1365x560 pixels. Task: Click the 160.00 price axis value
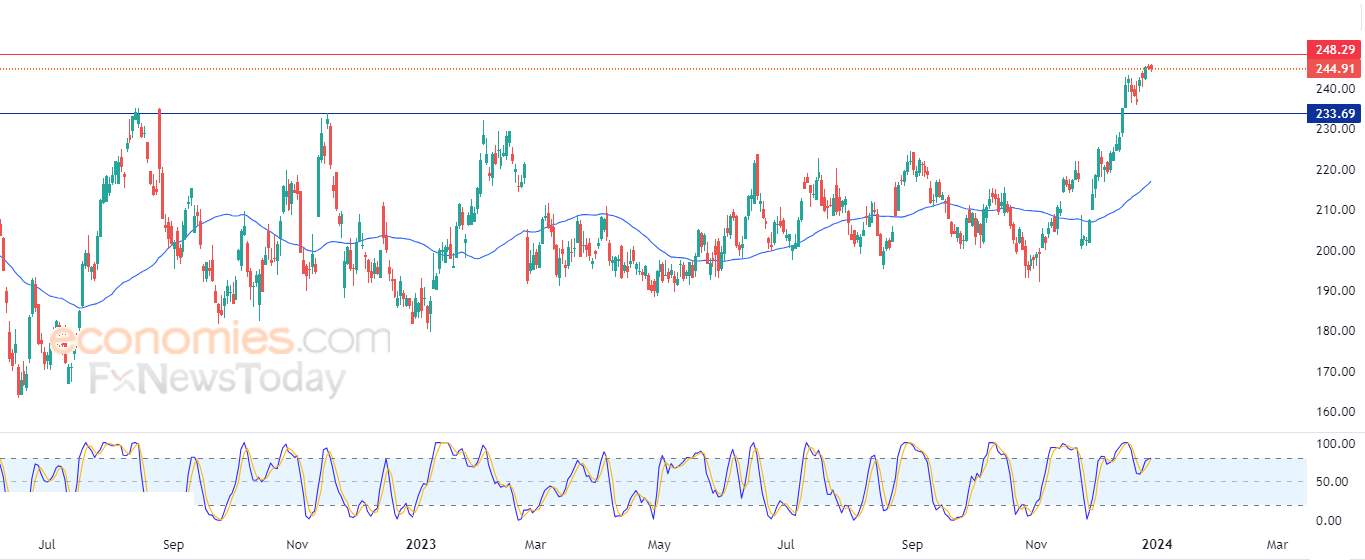[1335, 412]
